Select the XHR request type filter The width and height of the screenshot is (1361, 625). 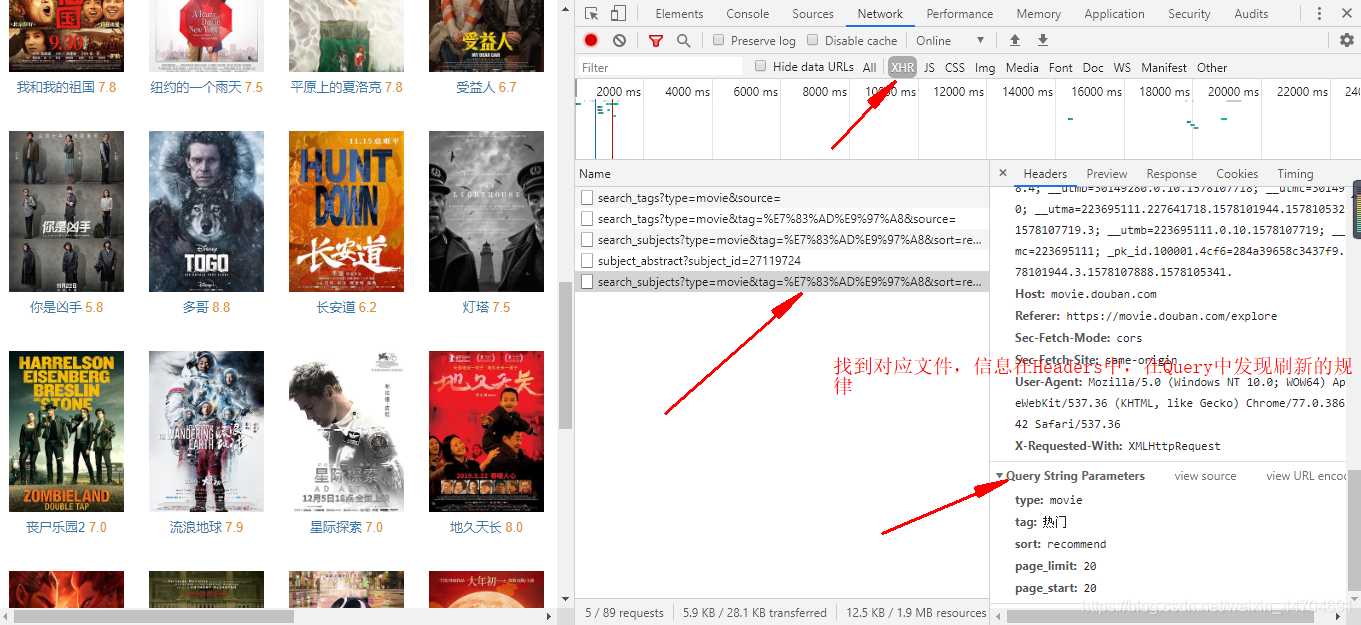pyautogui.click(x=903, y=68)
